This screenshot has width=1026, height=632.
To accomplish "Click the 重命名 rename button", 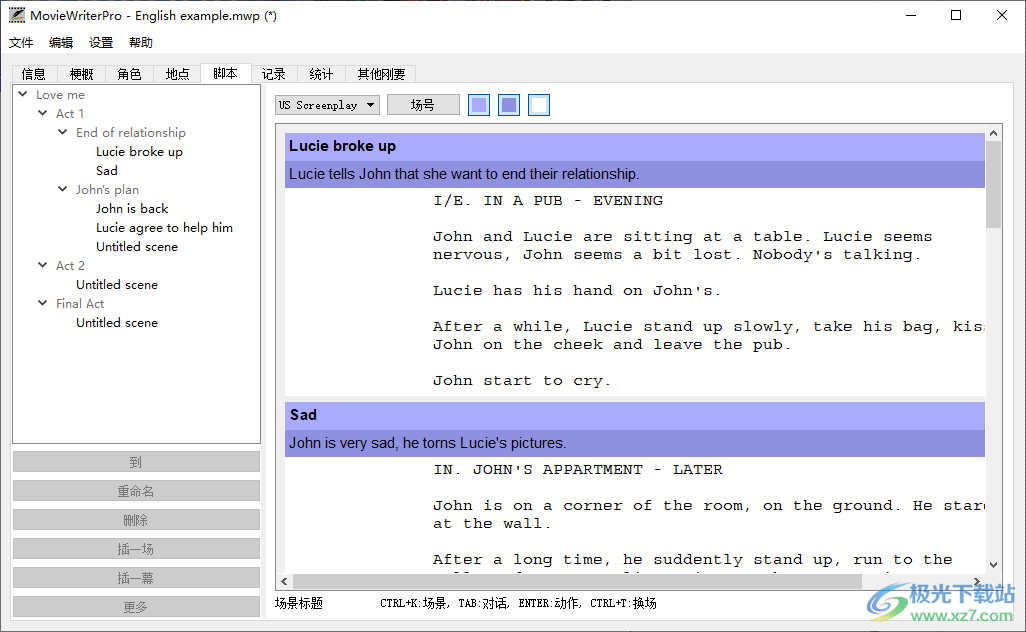I will point(136,491).
